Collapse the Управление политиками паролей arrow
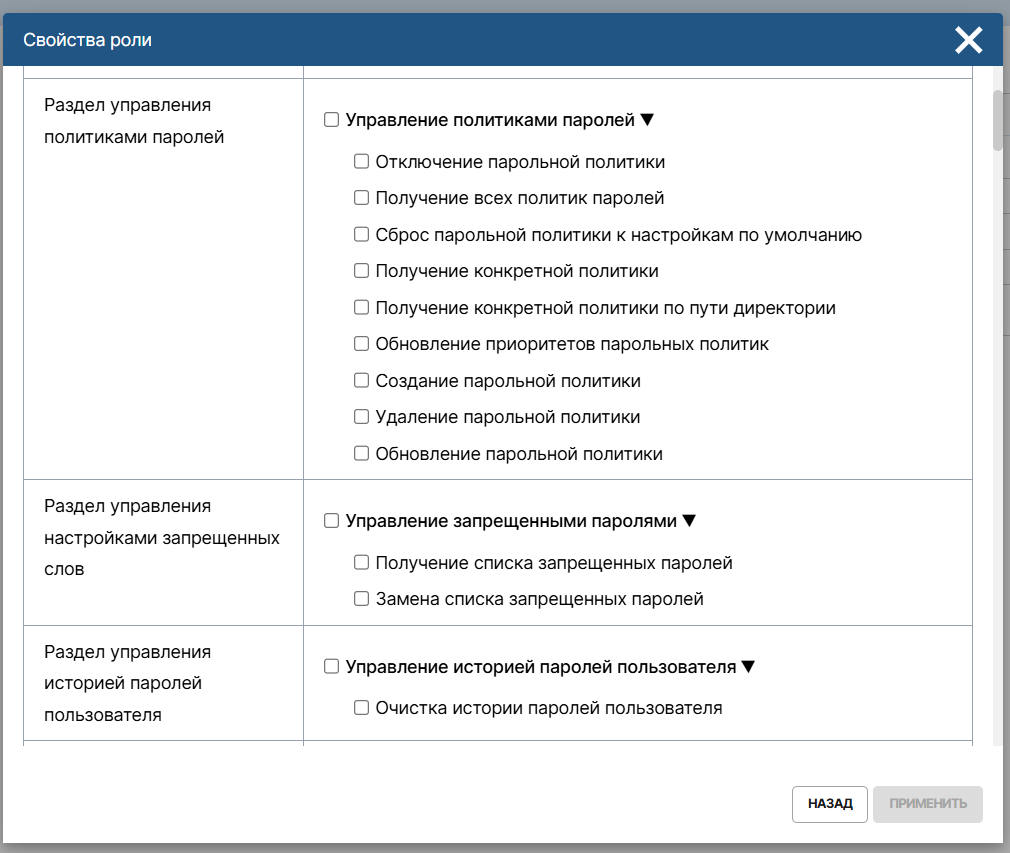 pyautogui.click(x=647, y=120)
